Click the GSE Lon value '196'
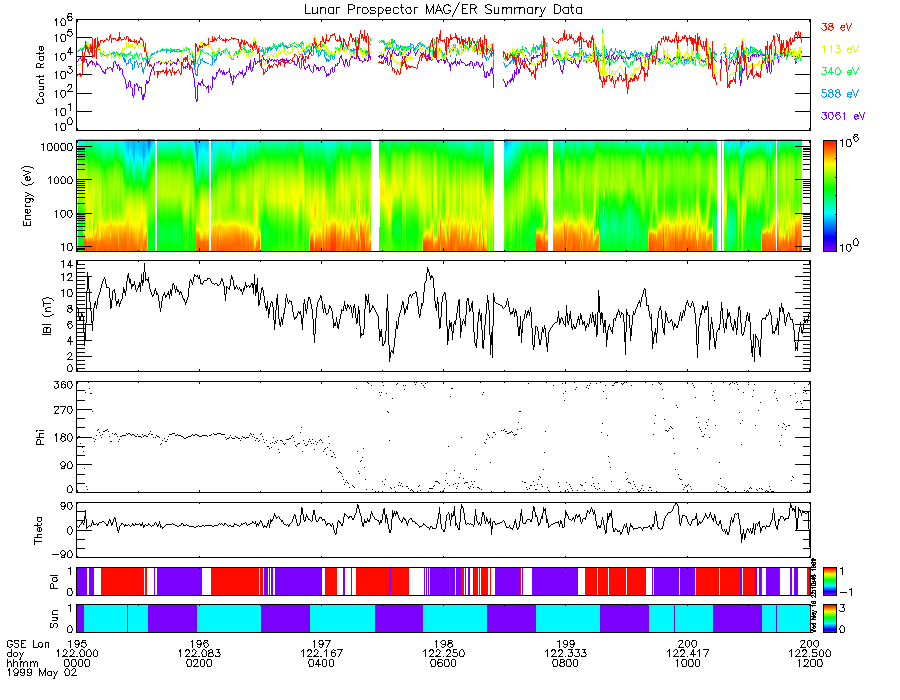Screen dimensions: 900x700 pyautogui.click(x=199, y=644)
